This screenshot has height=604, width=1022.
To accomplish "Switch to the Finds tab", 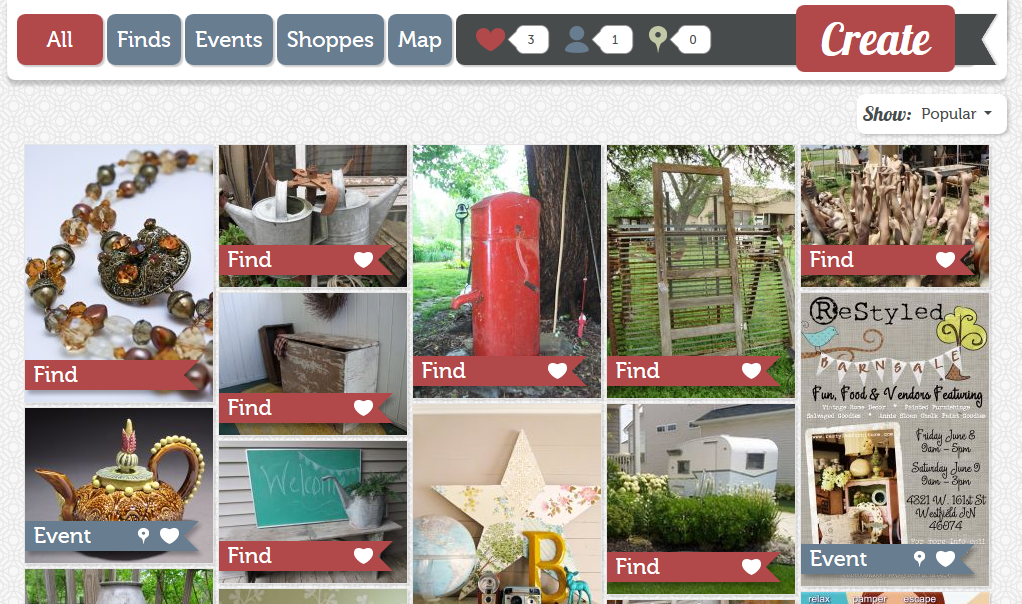I will click(144, 40).
